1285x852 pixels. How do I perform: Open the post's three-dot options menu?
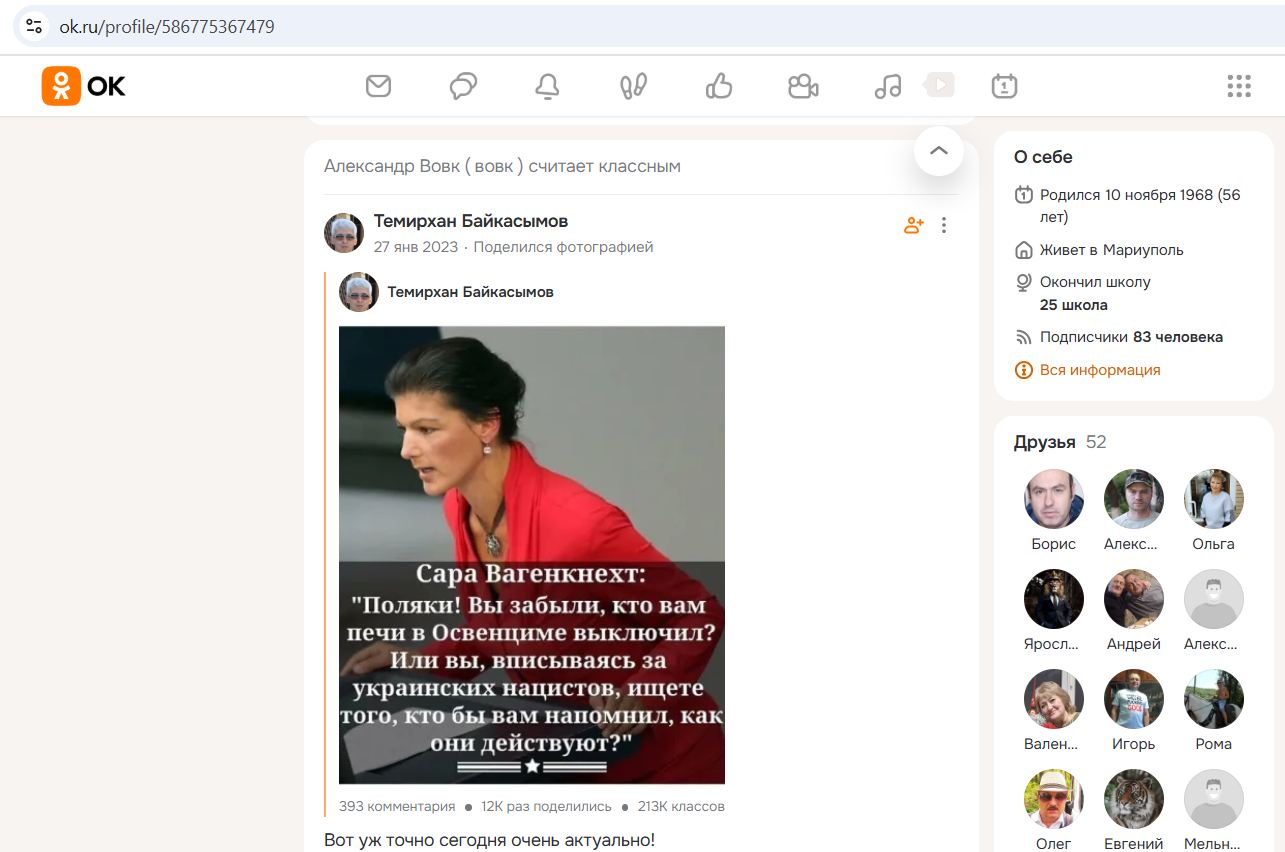(944, 225)
